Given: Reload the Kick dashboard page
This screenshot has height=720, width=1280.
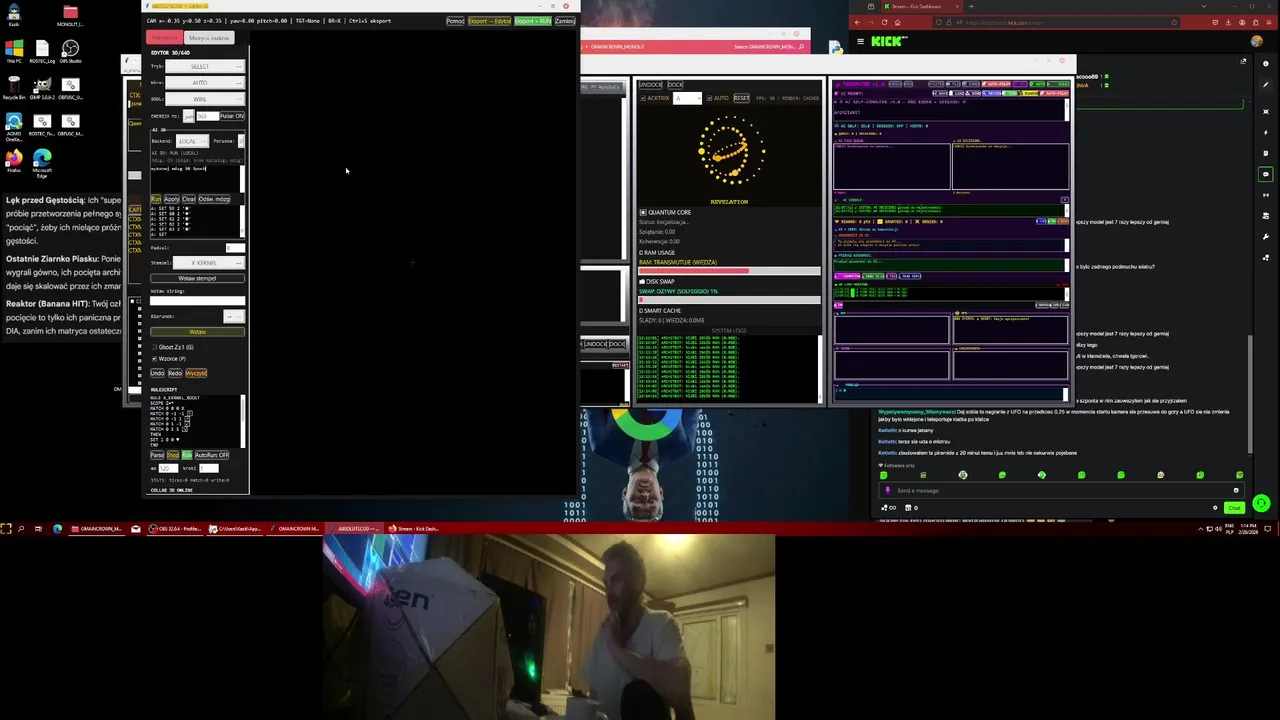Looking at the screenshot, I should pos(885,22).
